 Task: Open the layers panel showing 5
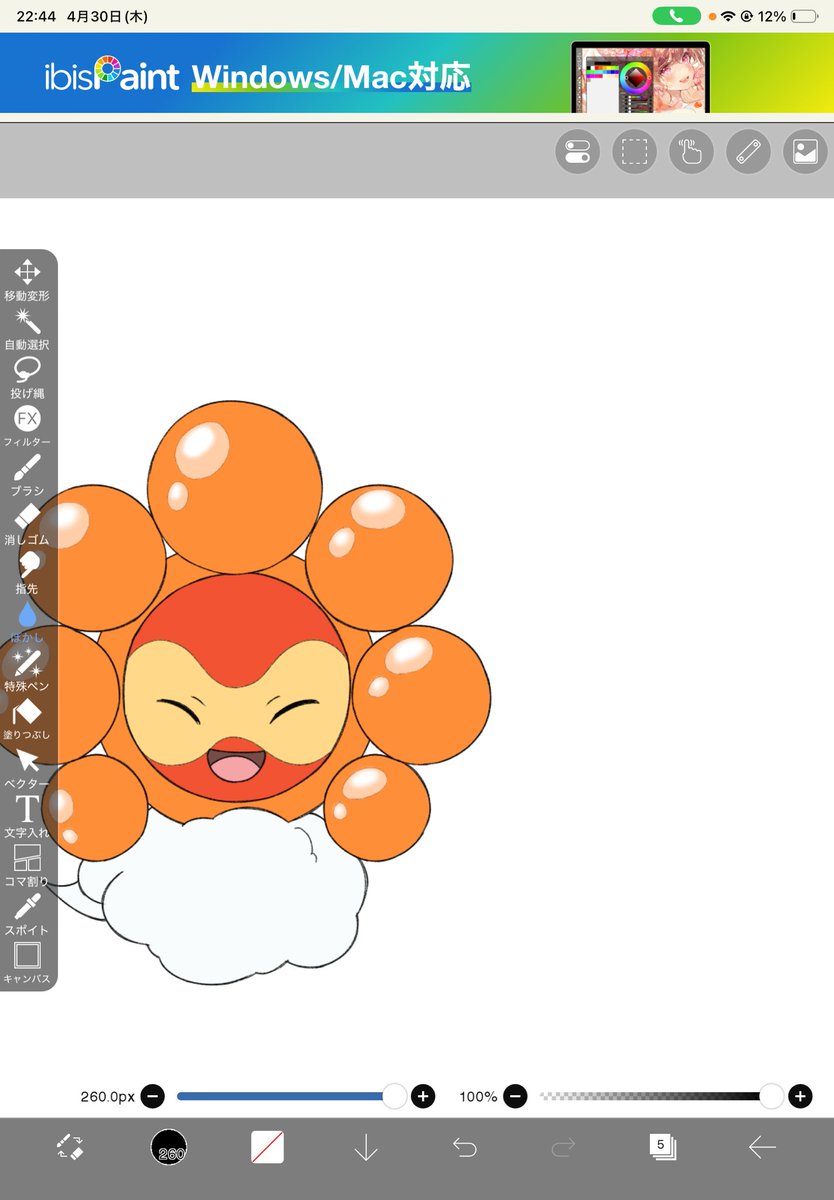tap(662, 1147)
